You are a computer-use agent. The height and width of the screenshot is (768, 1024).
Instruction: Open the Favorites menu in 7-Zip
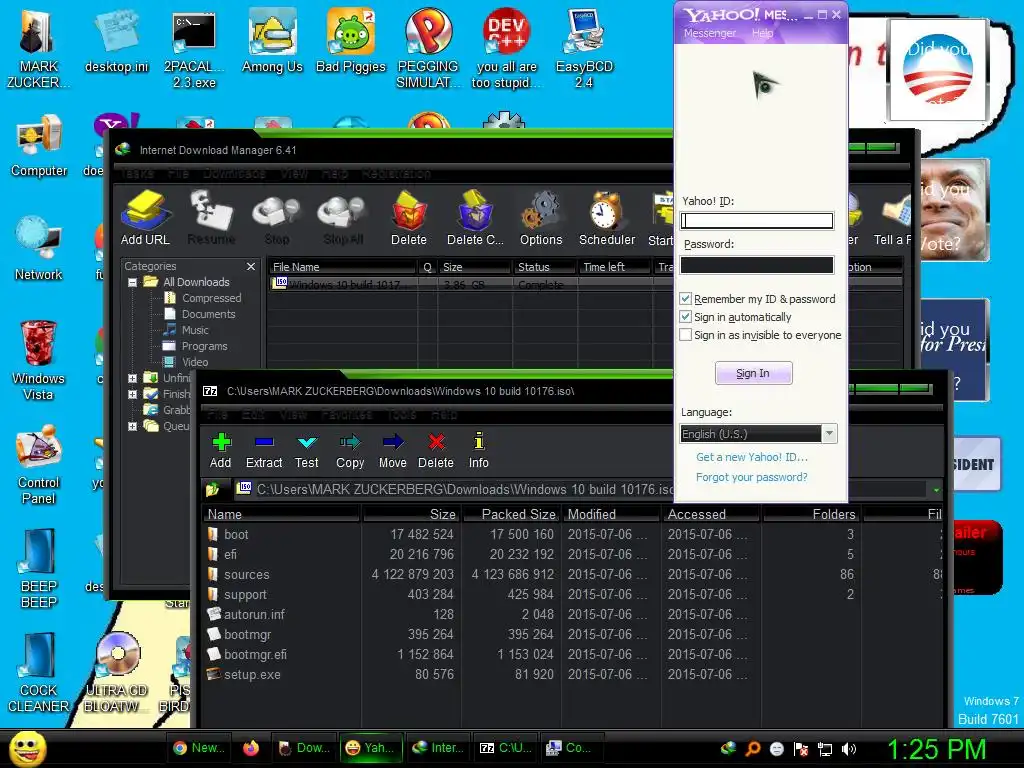point(347,415)
